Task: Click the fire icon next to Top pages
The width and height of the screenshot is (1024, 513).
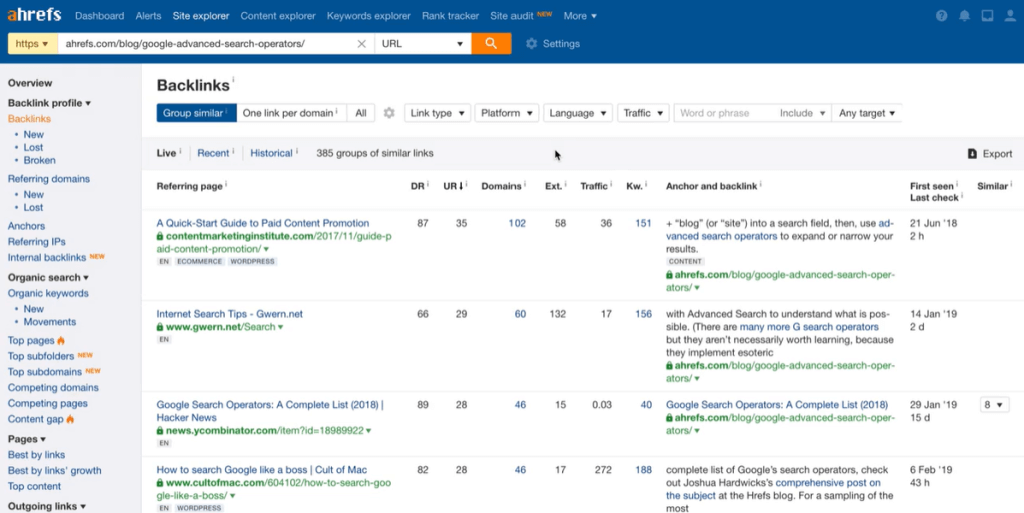Action: click(x=61, y=340)
